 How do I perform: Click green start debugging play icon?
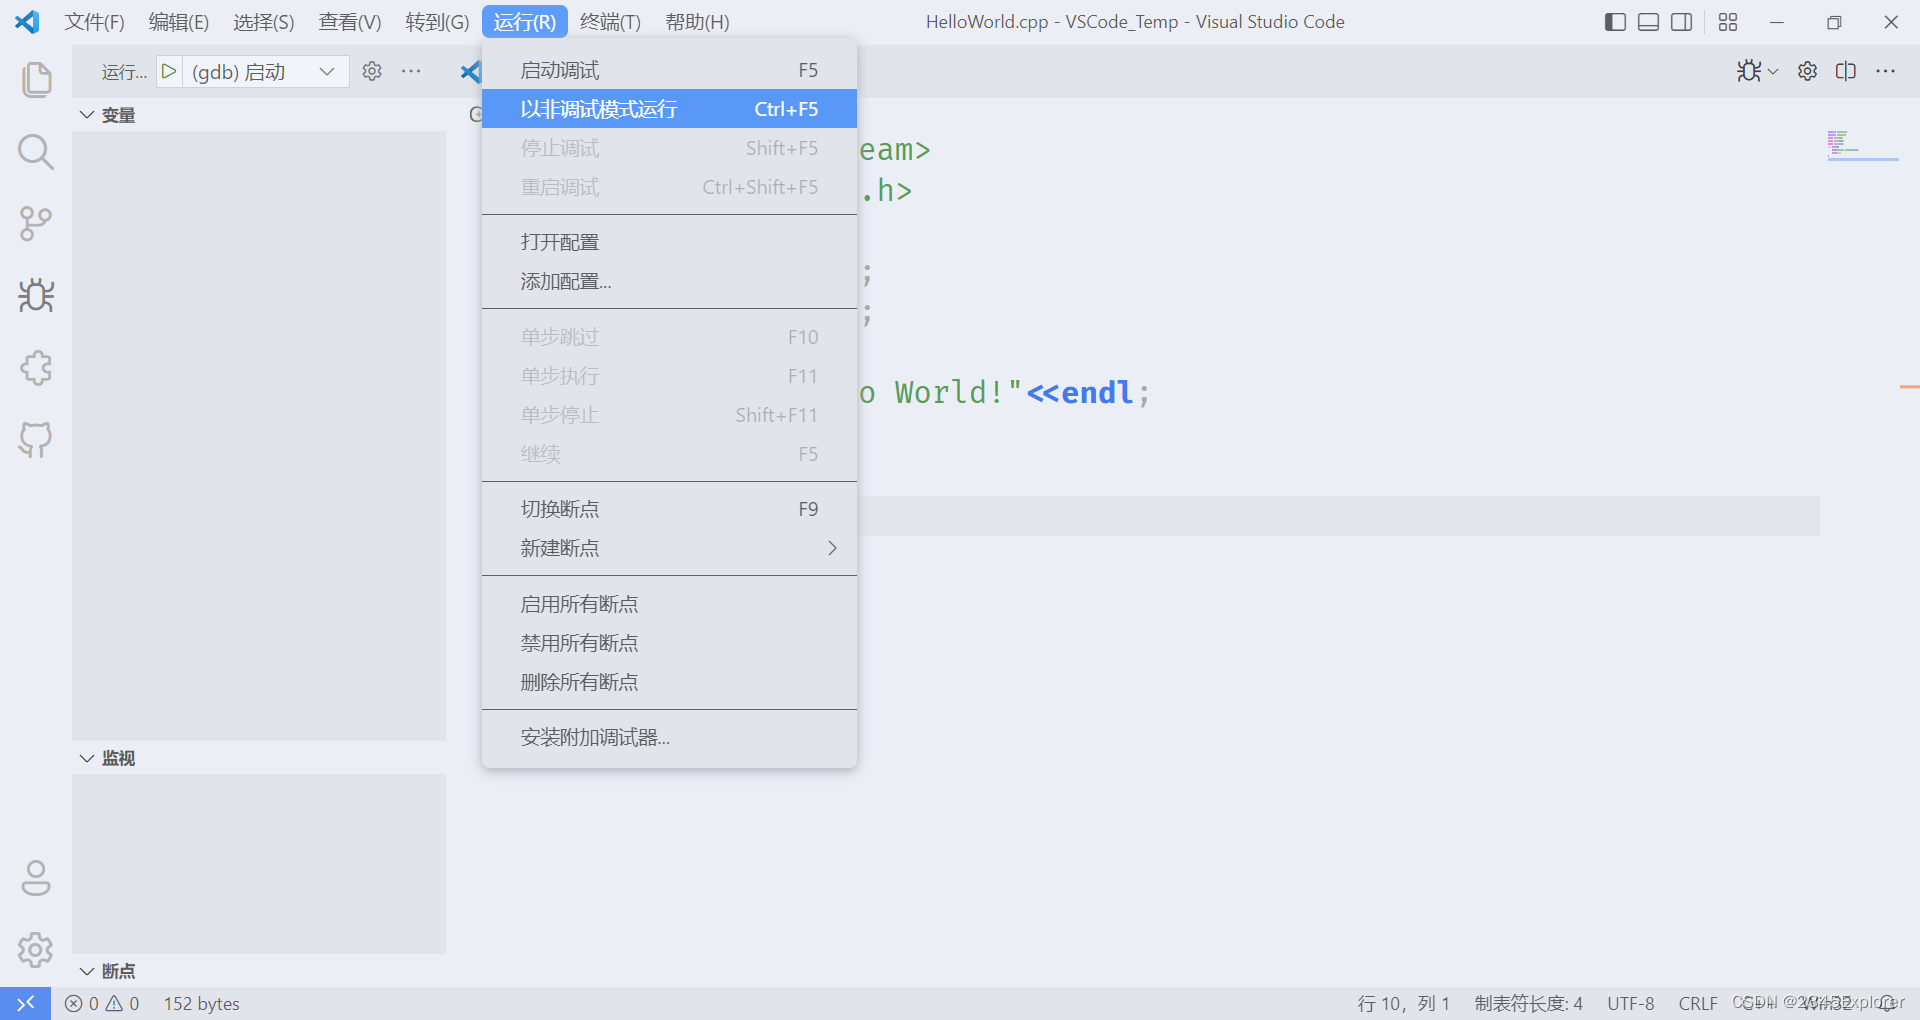(169, 71)
